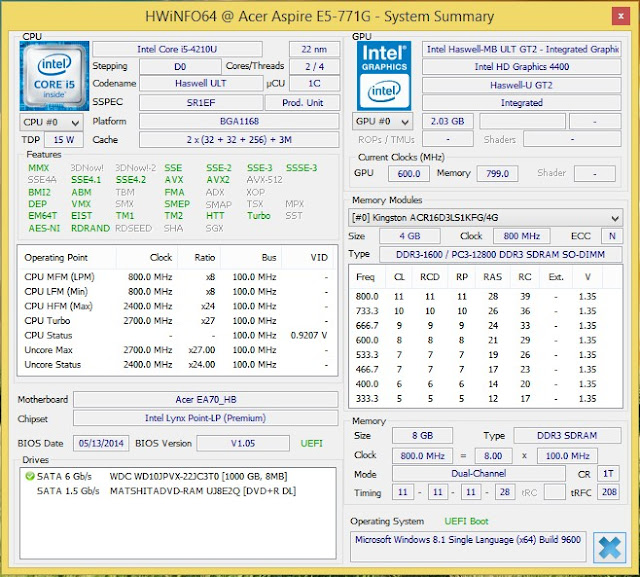640x577 pixels.
Task: Click the Windows 8.1 operating system field
Action: pos(468,546)
